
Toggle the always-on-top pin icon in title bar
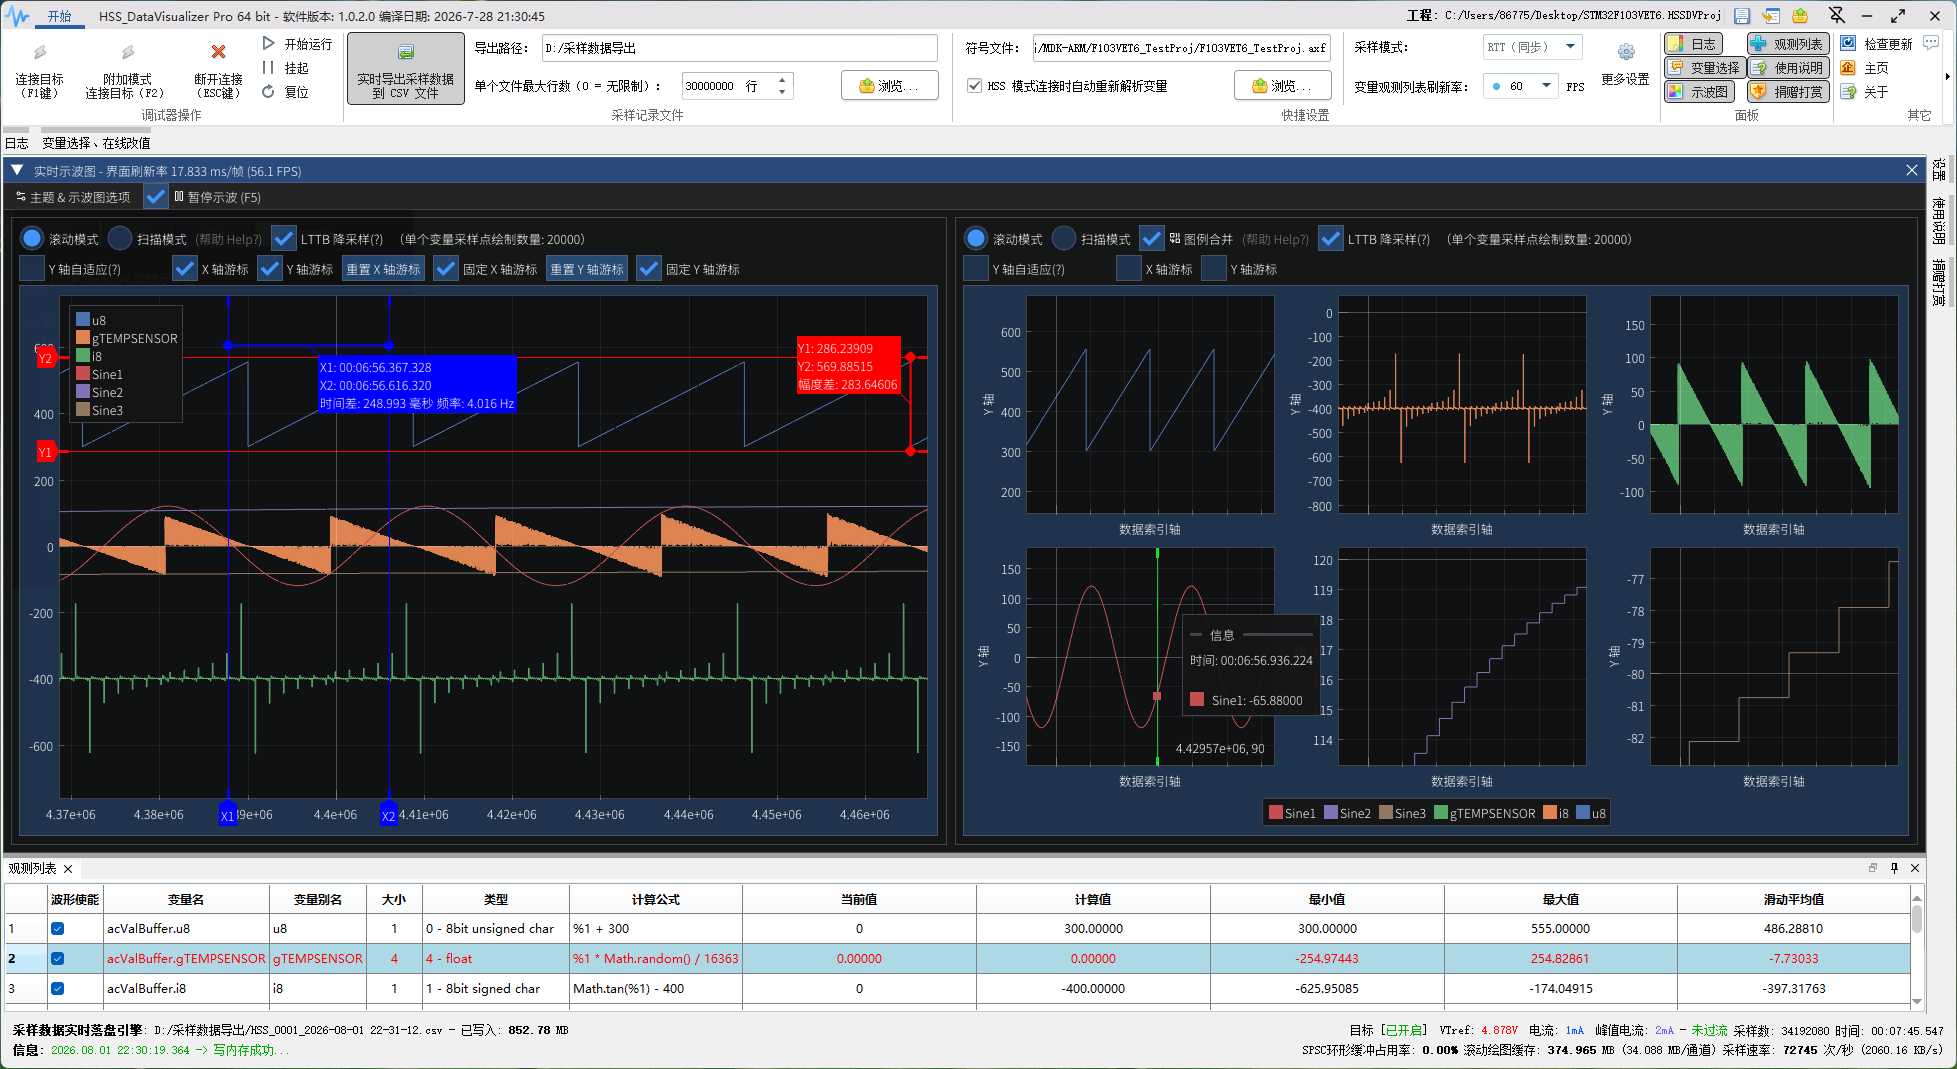[1837, 15]
